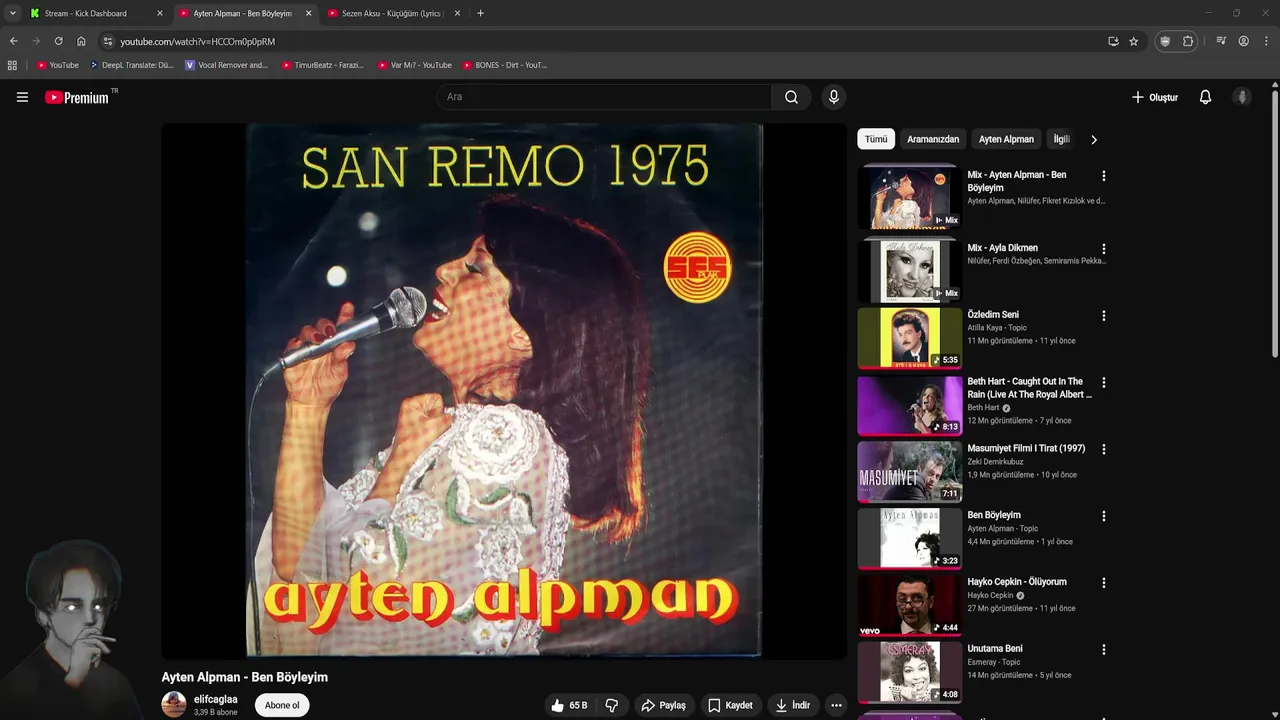Open YouTube notifications bell
The width and height of the screenshot is (1280, 720).
1205,97
